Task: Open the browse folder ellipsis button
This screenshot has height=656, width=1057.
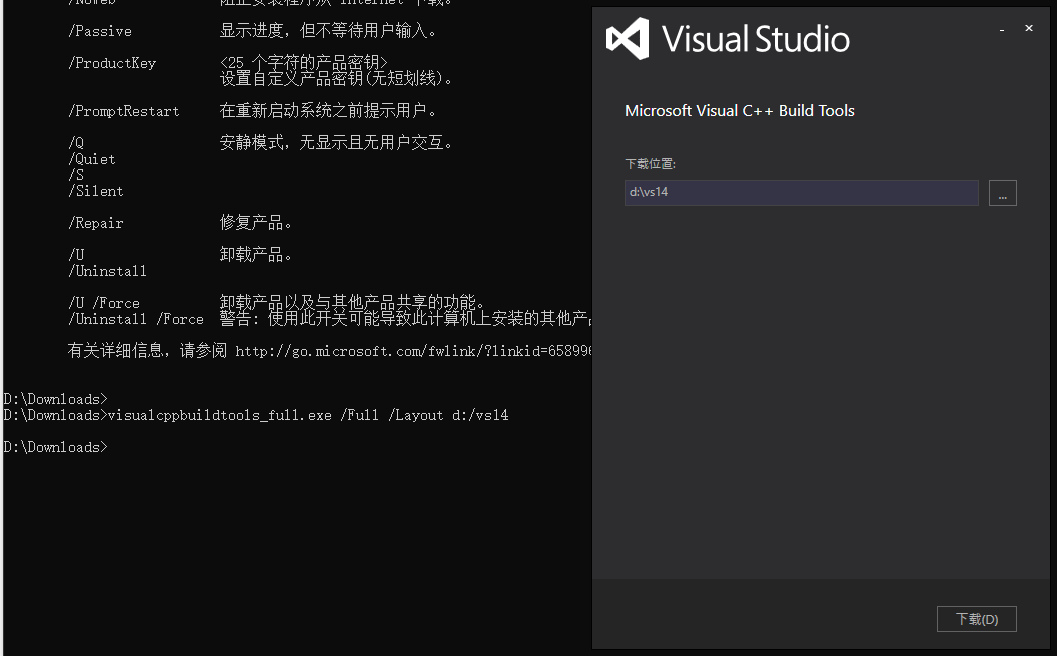Action: [1002, 193]
